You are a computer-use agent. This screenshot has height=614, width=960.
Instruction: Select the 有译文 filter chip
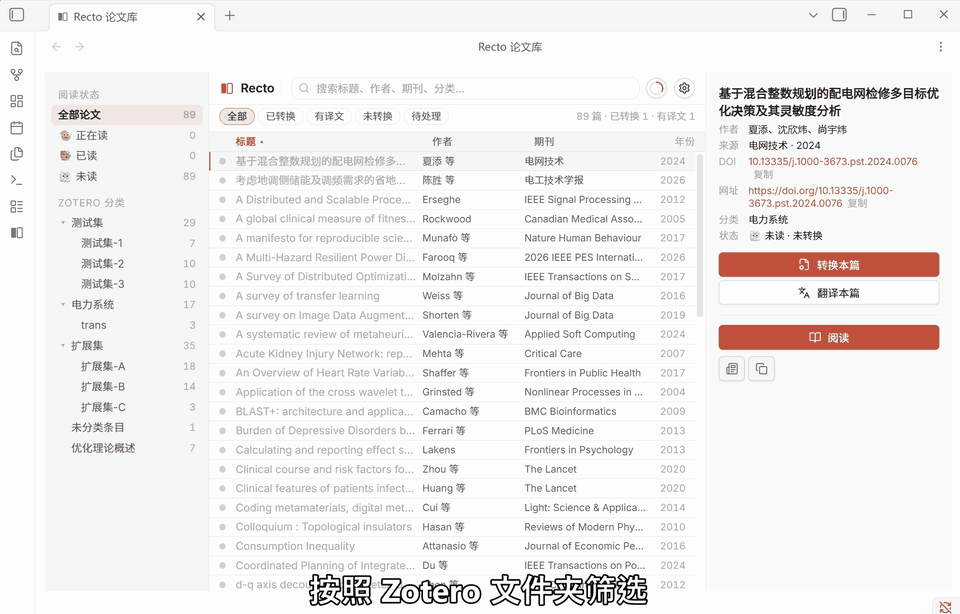tap(329, 116)
